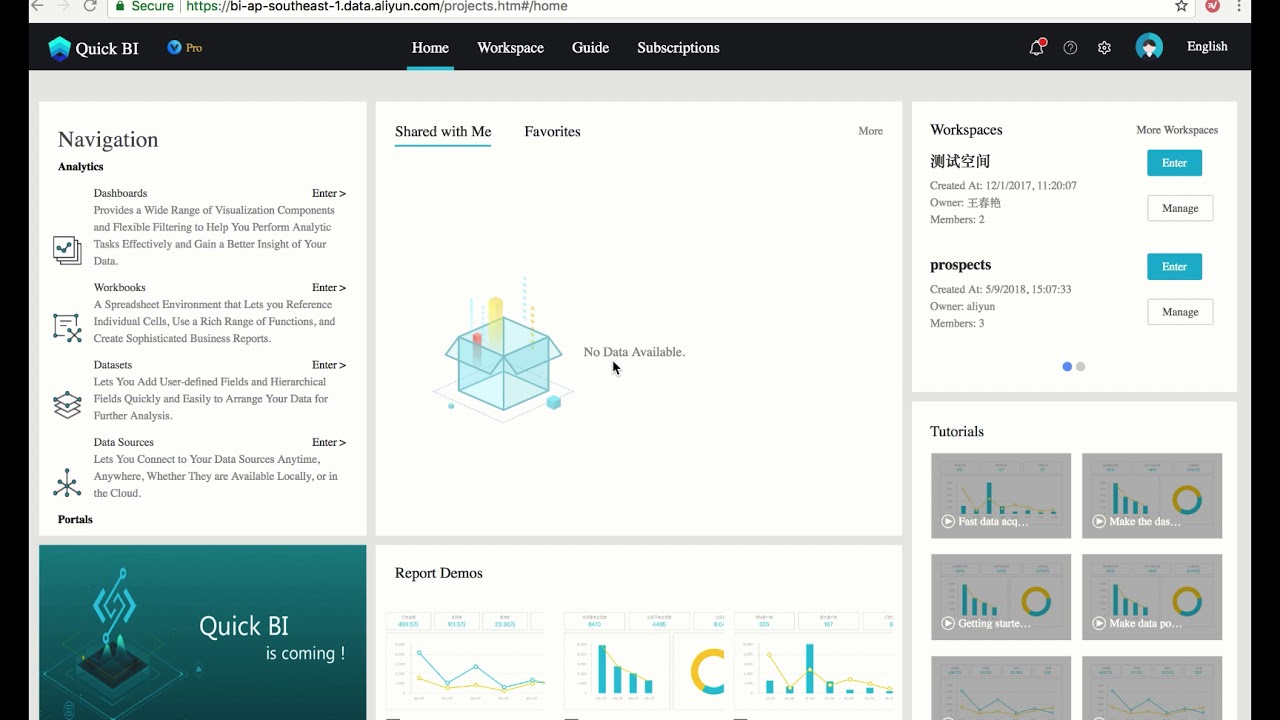
Task: Click the 测试空间 workspace name
Action: tap(960, 161)
